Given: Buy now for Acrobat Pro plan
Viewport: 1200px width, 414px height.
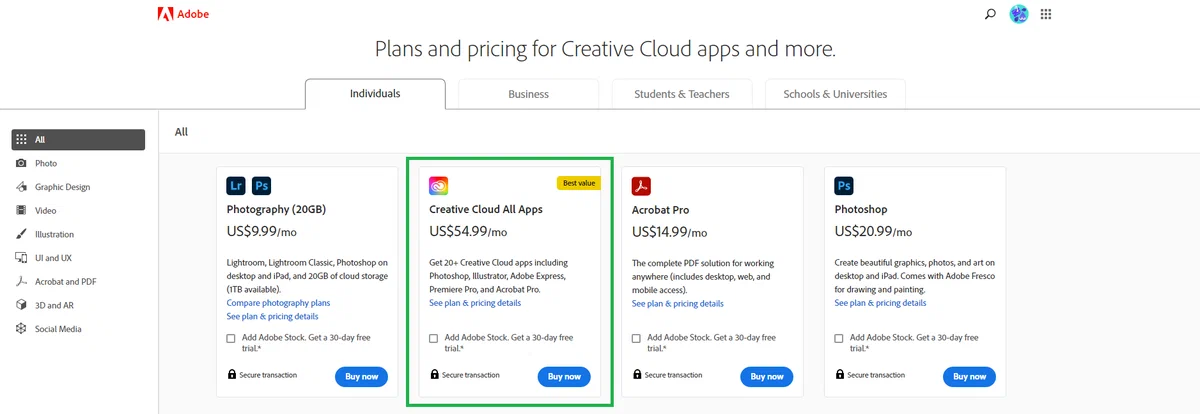Looking at the screenshot, I should point(766,377).
